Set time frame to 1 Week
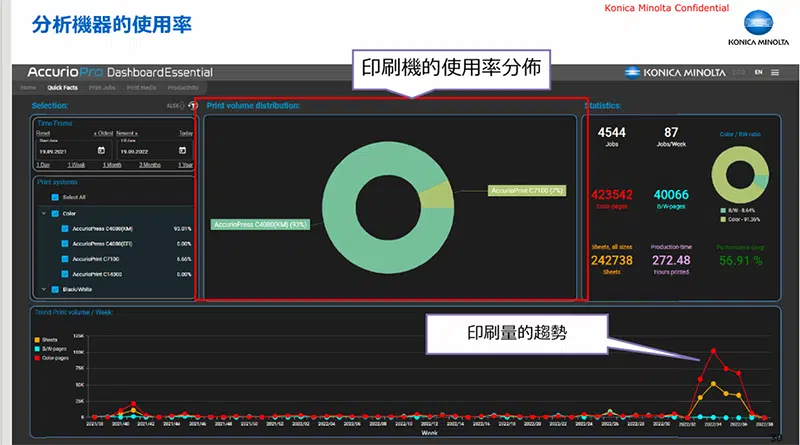 76,165
